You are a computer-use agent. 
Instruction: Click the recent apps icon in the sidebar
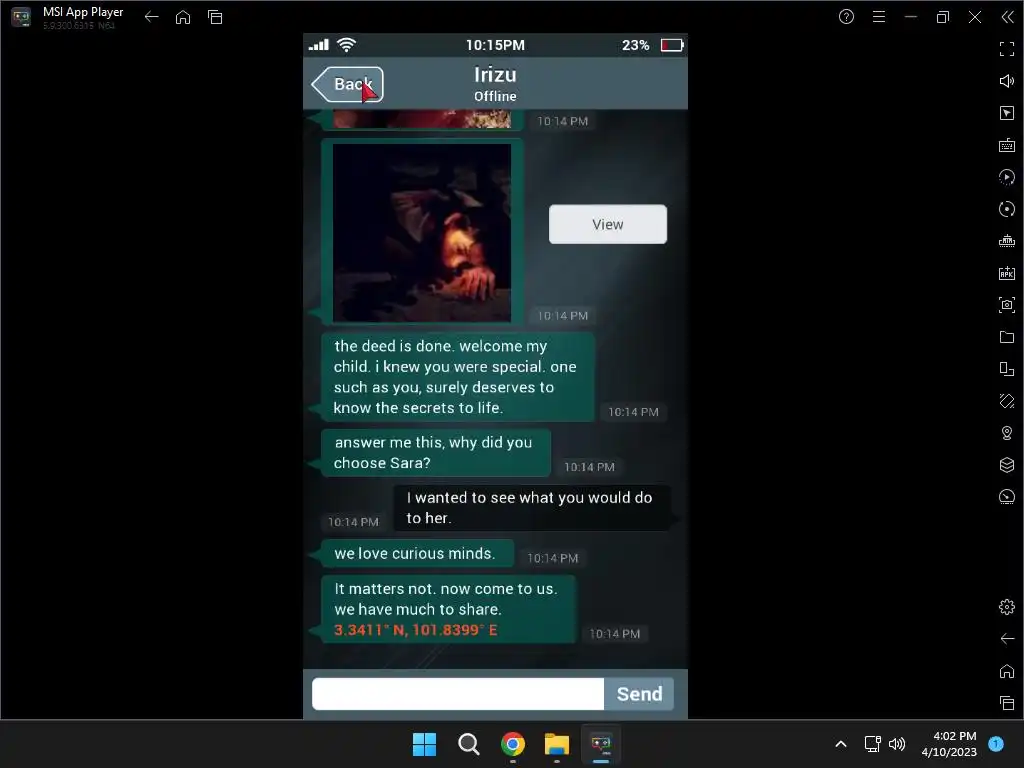1007,703
